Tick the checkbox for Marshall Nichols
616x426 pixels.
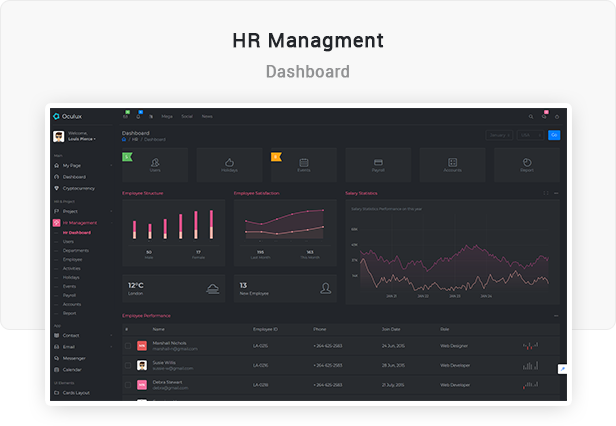[x=127, y=346]
